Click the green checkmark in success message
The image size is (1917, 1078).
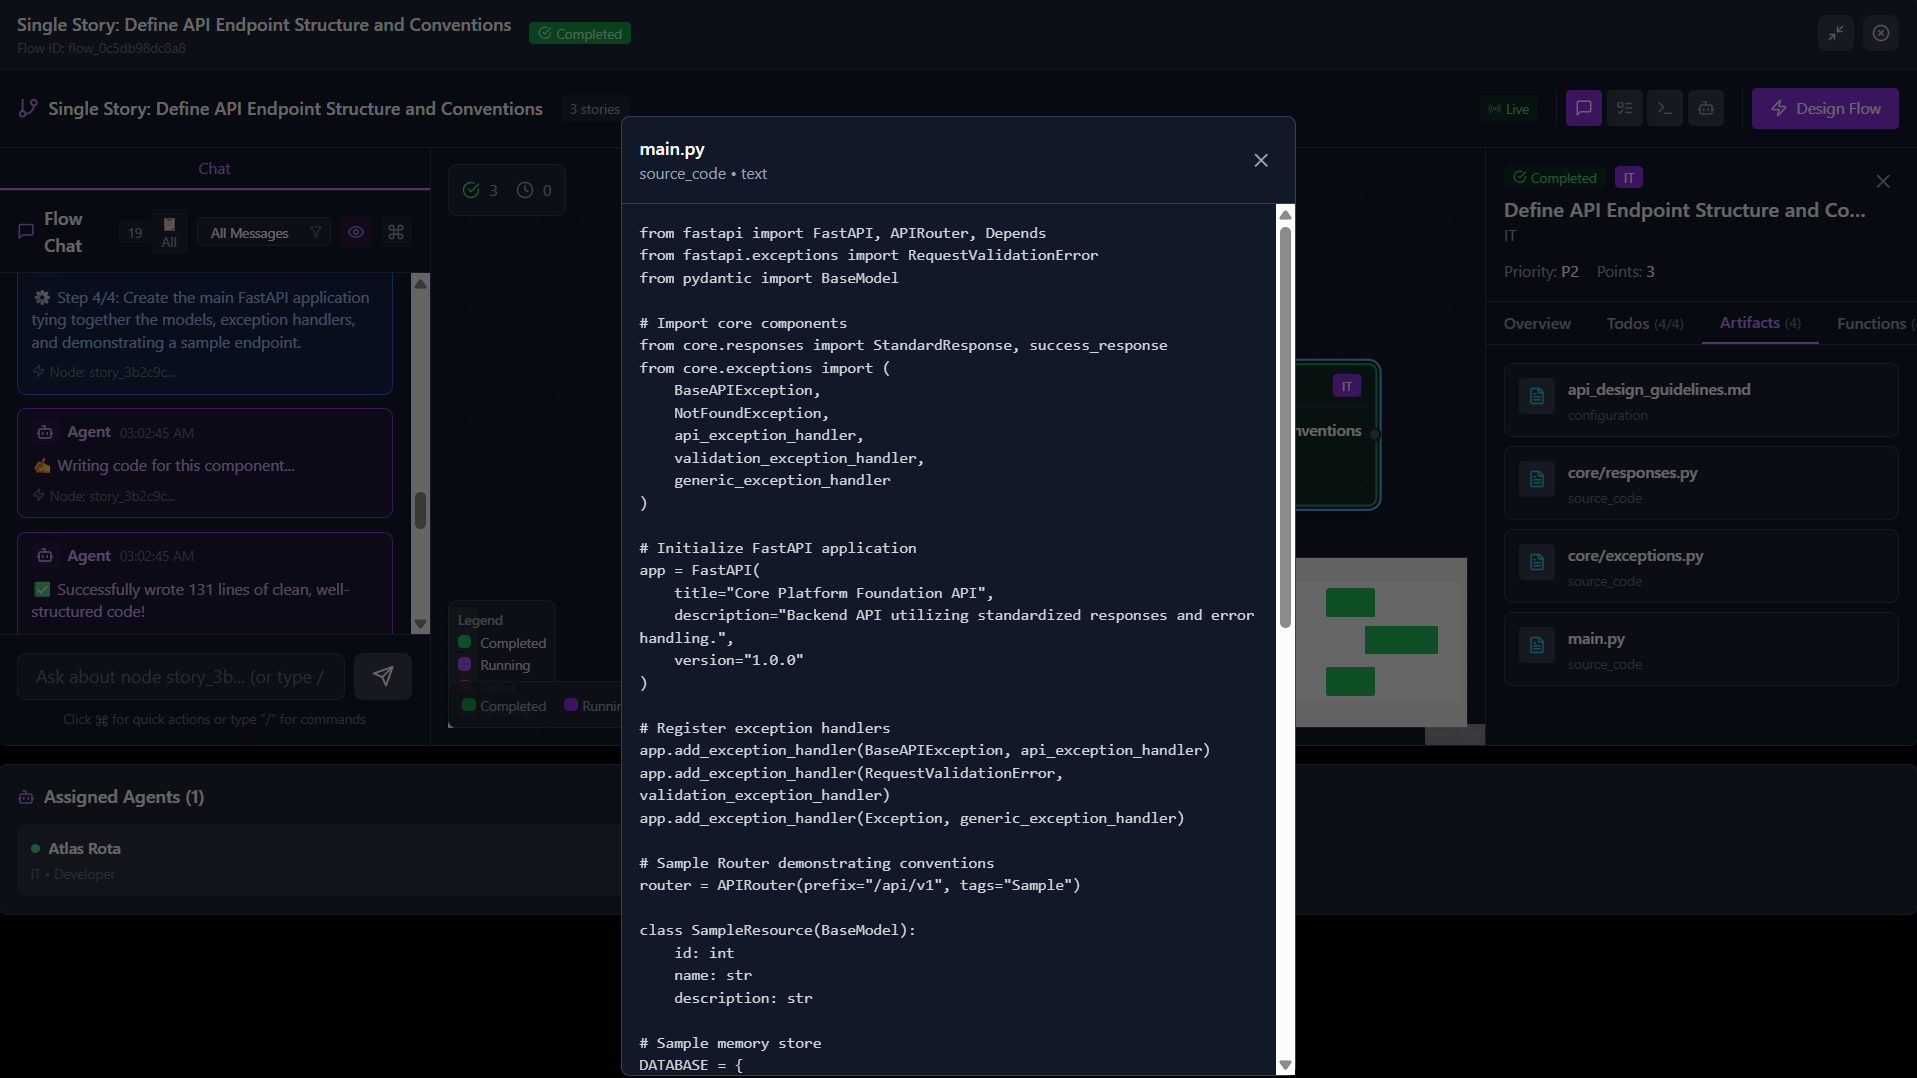[x=42, y=589]
